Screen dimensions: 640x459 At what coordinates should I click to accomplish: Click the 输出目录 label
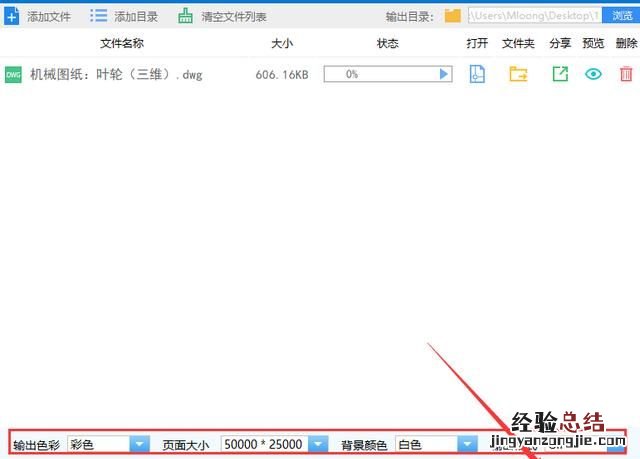tap(409, 17)
